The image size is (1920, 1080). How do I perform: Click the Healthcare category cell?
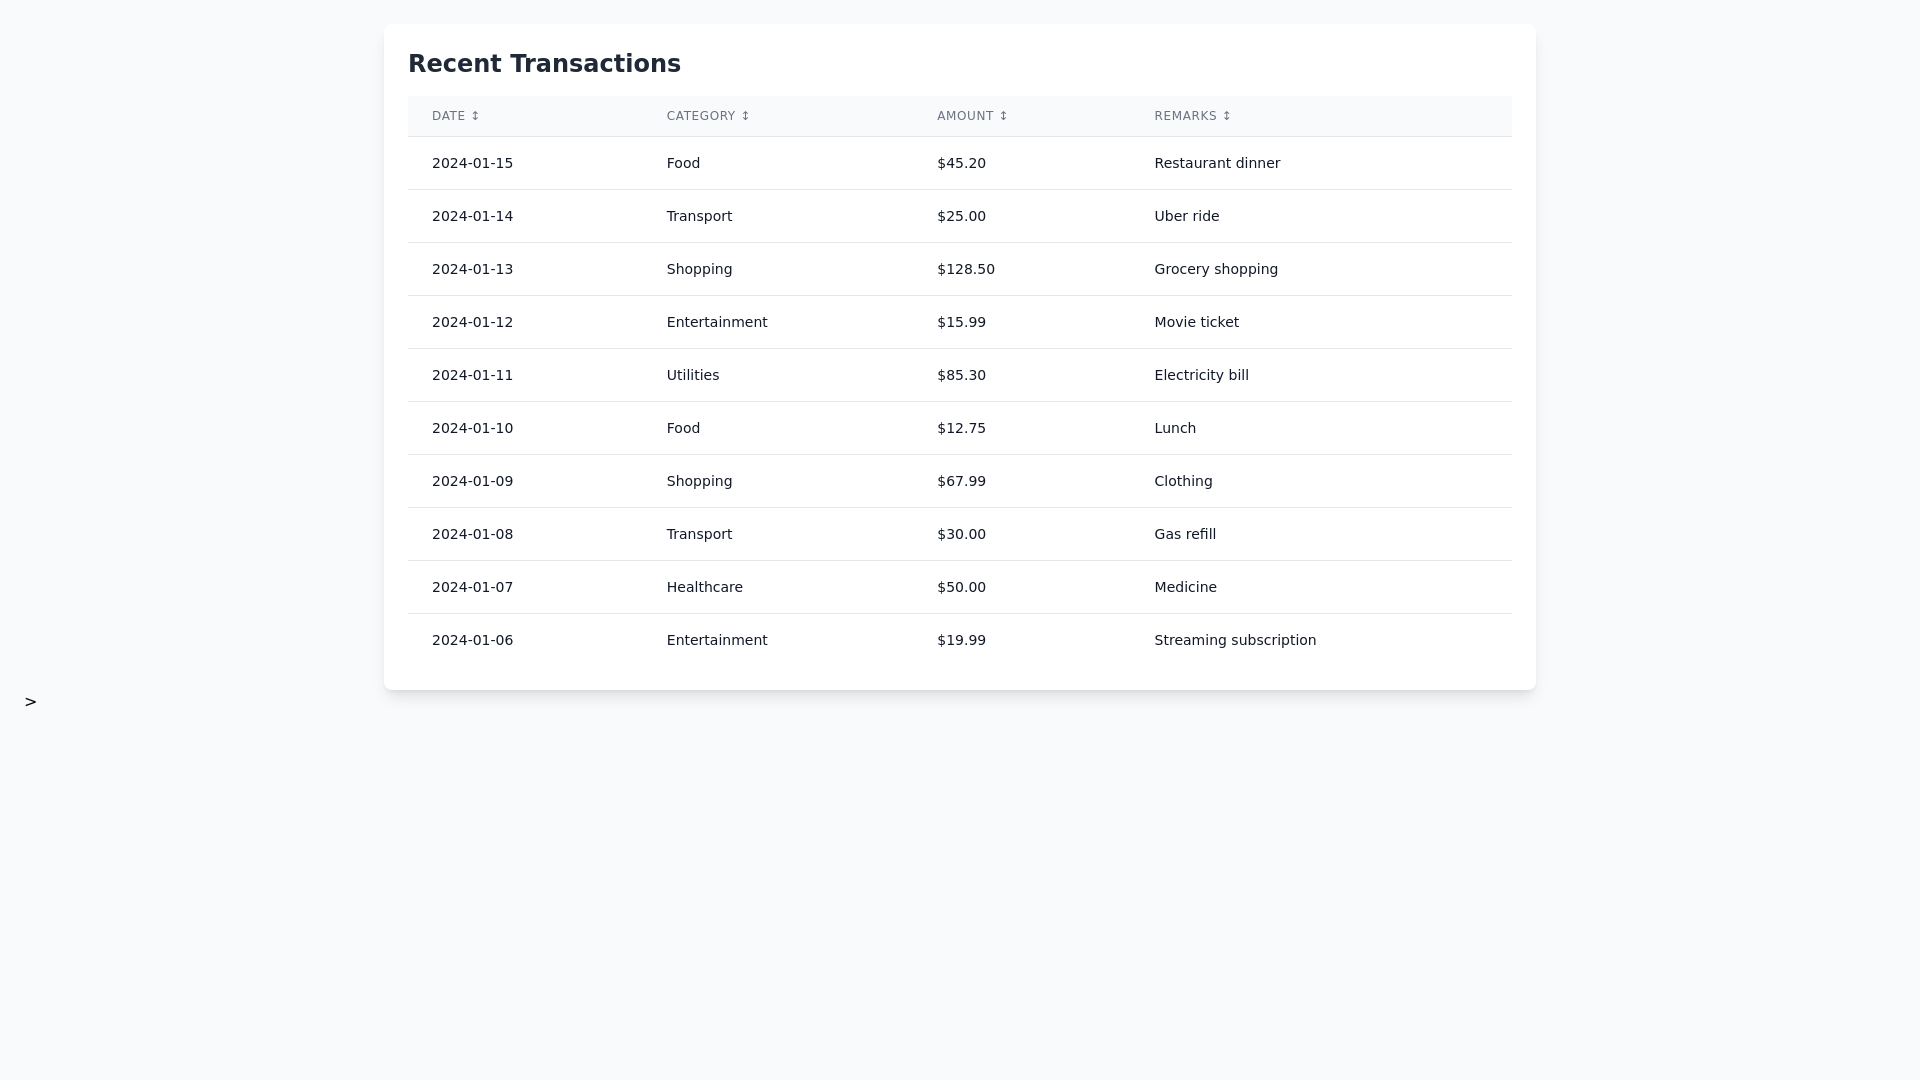(x=704, y=587)
